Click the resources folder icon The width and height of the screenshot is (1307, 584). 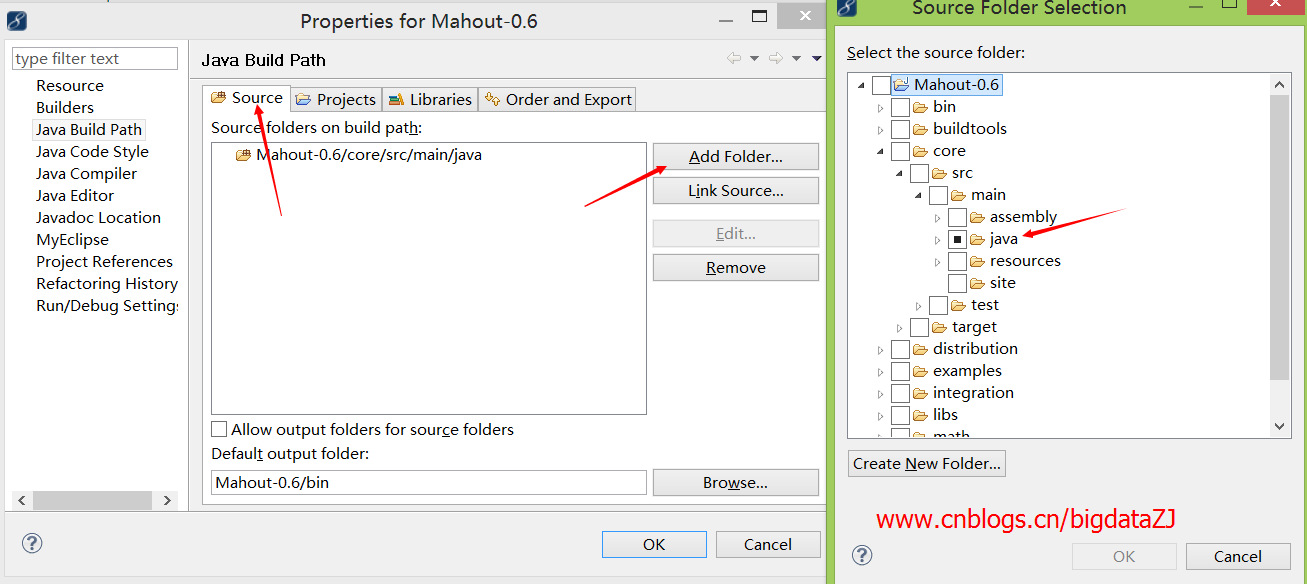tap(977, 261)
